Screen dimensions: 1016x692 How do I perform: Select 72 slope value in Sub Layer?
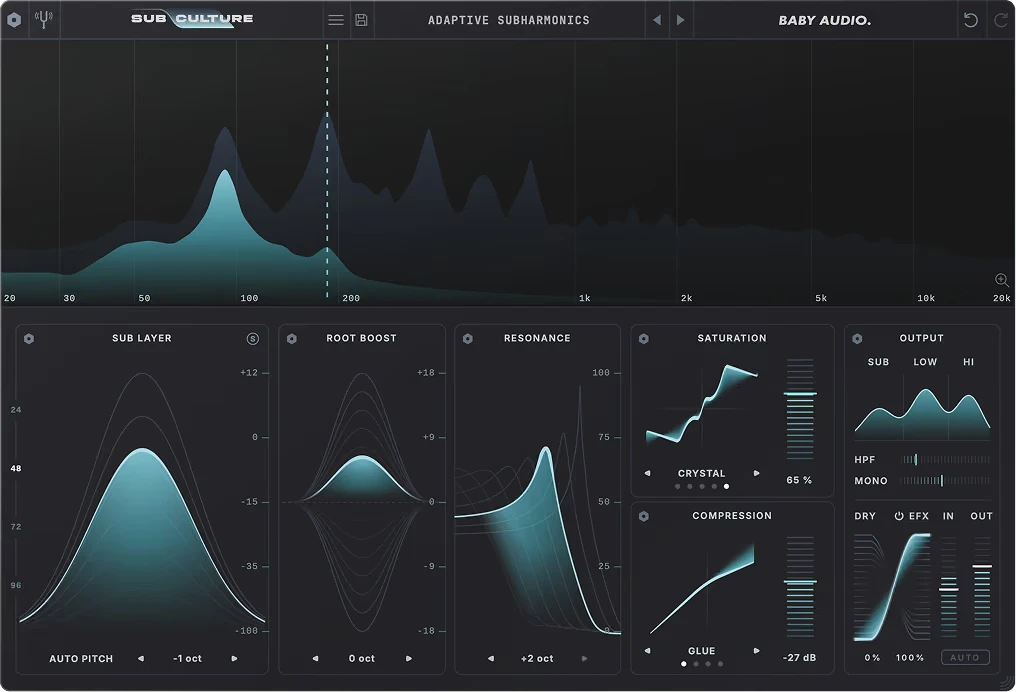click(x=16, y=527)
